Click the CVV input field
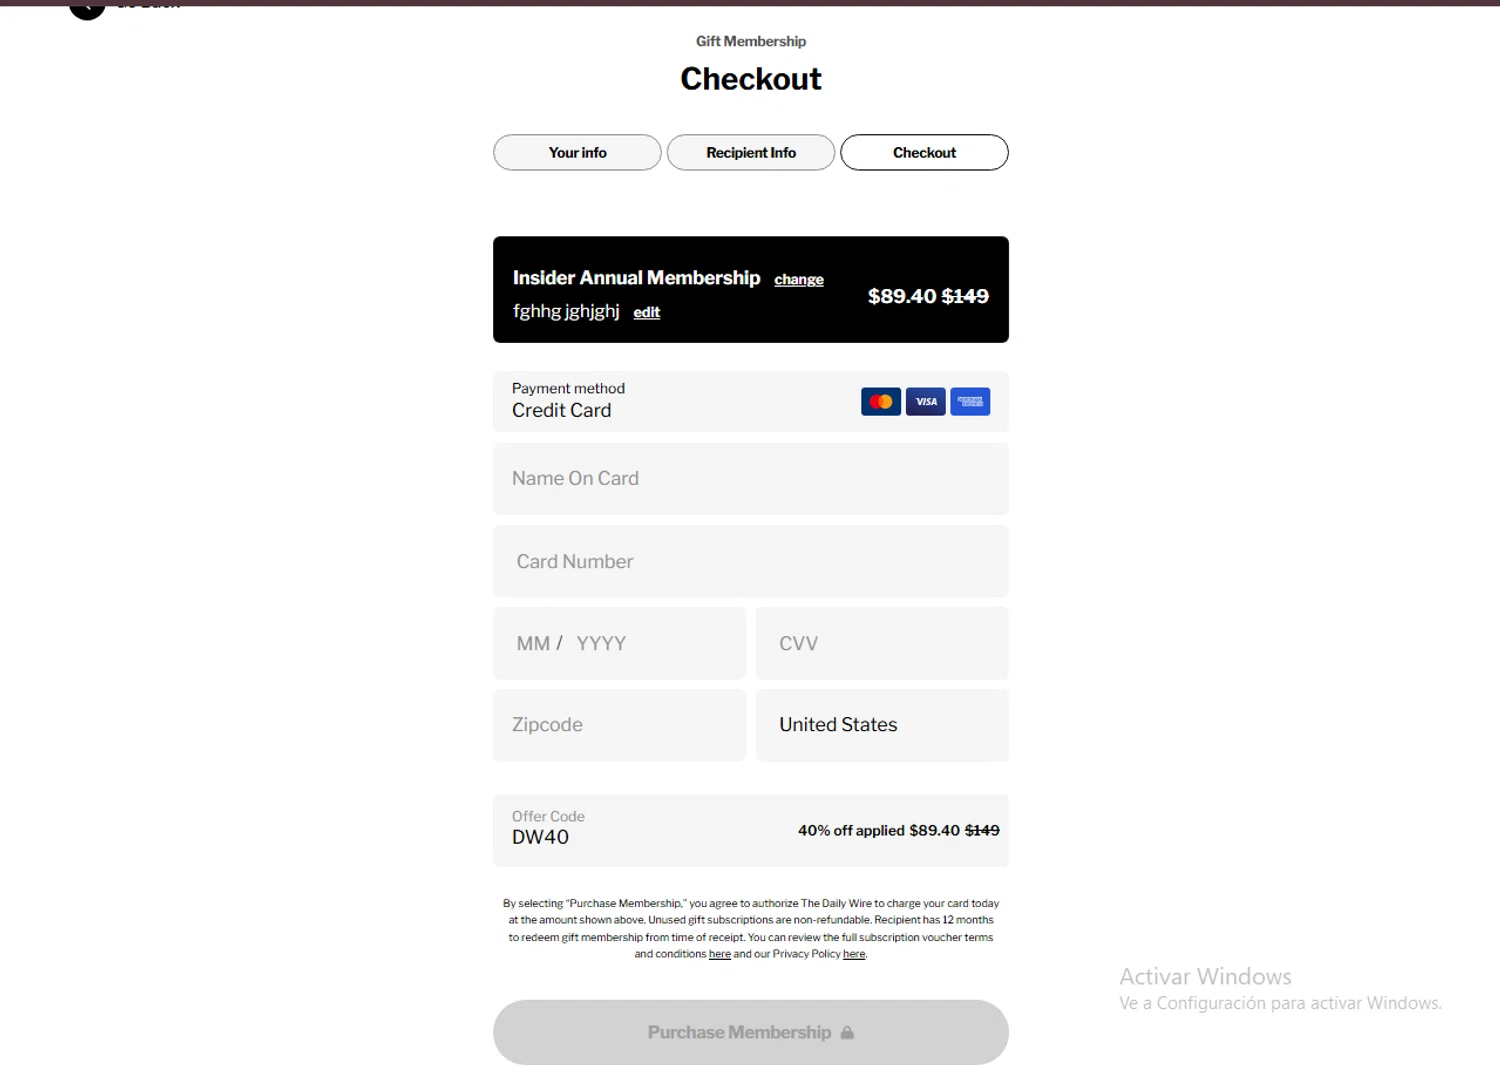This screenshot has height=1065, width=1500. coord(881,644)
